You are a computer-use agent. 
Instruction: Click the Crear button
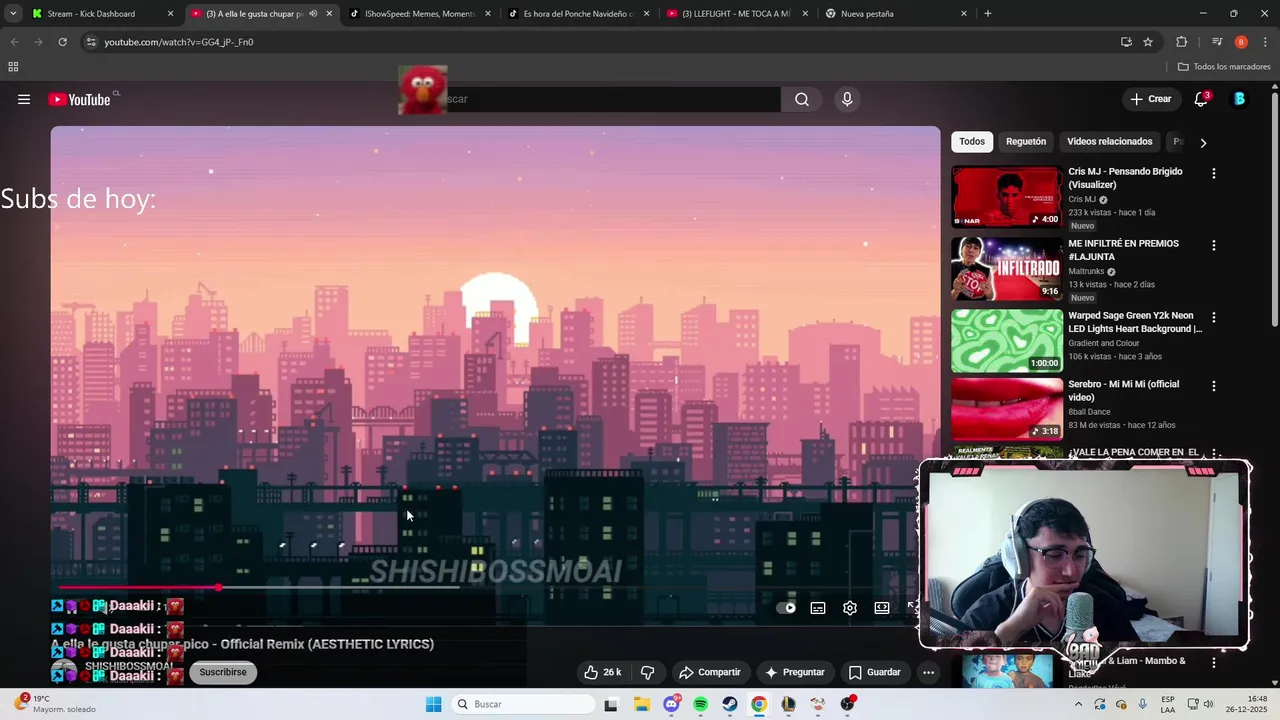(1150, 99)
